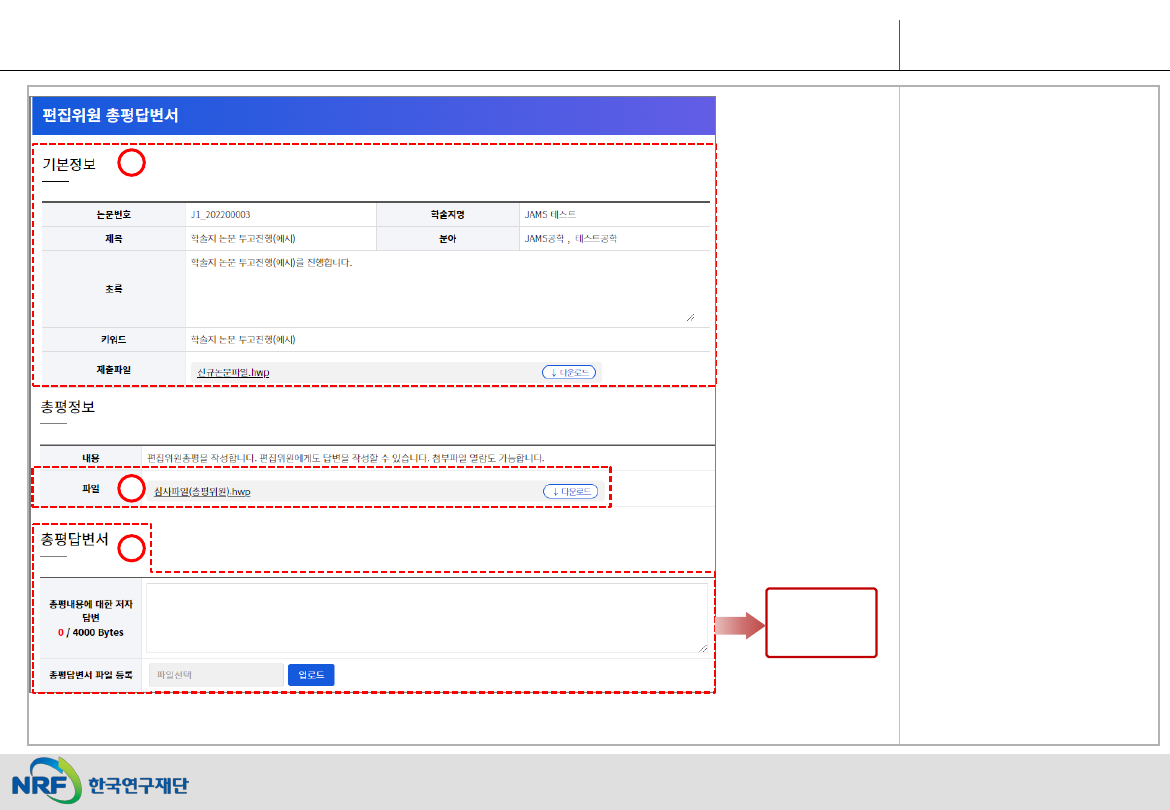Focus the author reply text area
Viewport: 1170px width, 810px height.
click(425, 618)
